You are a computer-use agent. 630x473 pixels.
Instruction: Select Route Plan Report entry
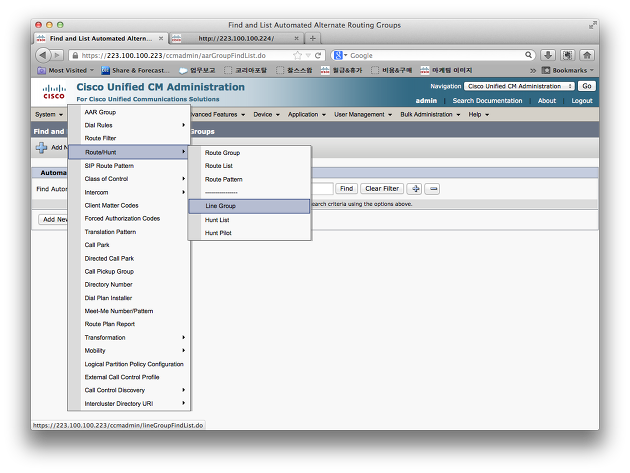click(x=129, y=324)
